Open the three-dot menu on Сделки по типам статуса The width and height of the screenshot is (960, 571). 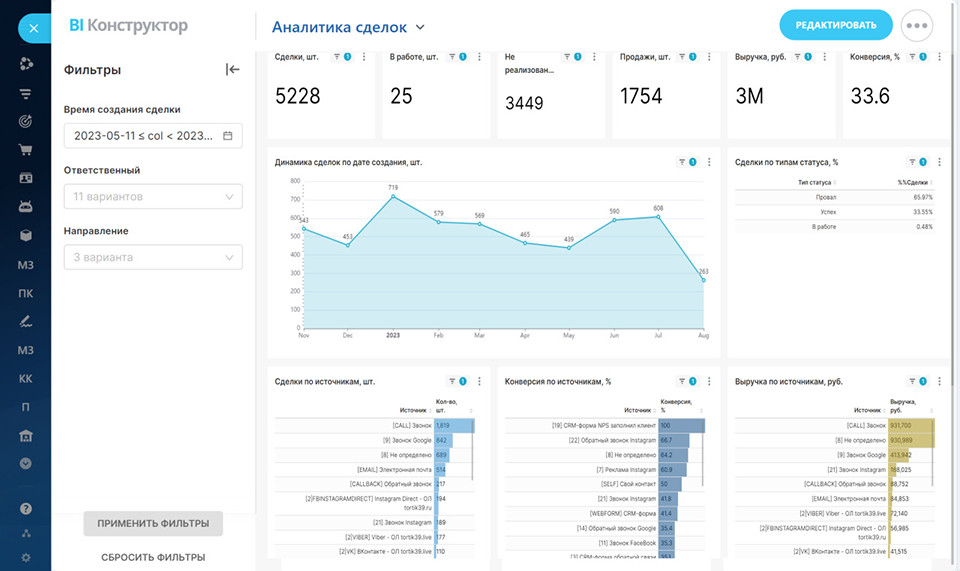coord(939,161)
